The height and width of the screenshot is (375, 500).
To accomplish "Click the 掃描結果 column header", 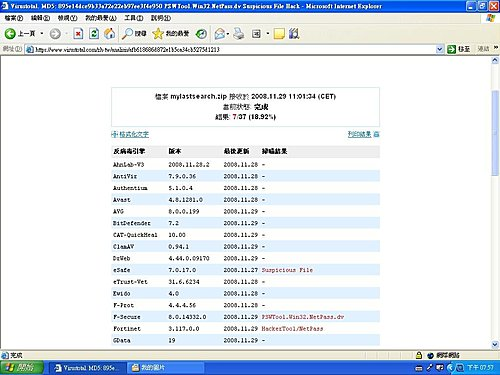I will (274, 151).
